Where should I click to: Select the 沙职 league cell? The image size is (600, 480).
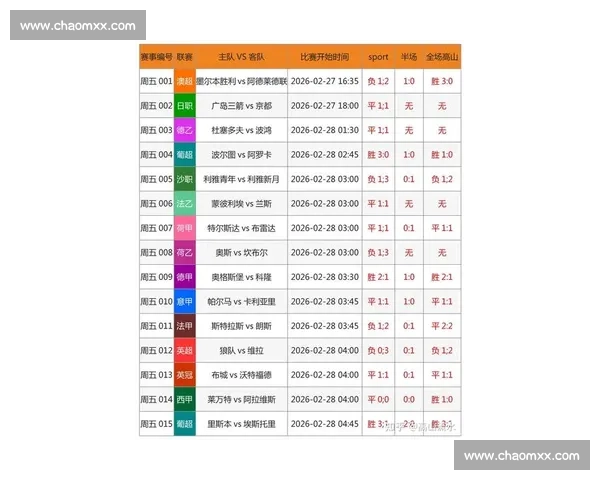point(184,179)
